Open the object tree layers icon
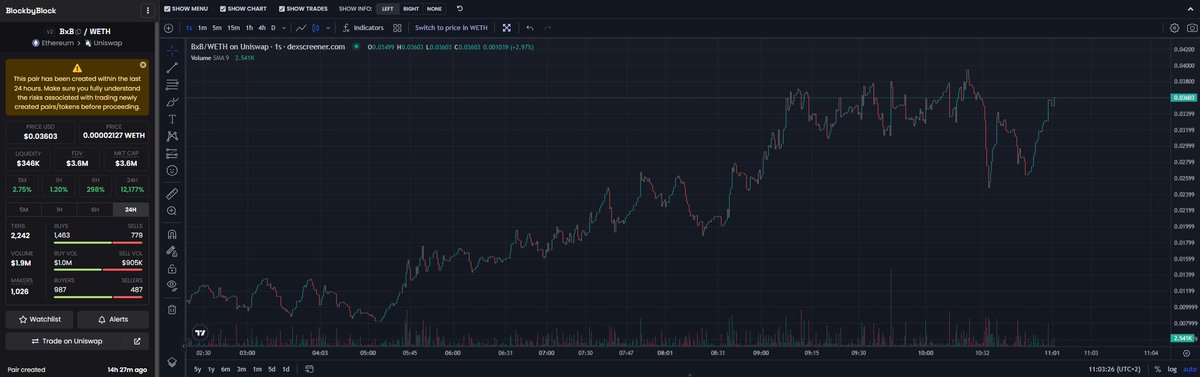This screenshot has width=1200, height=377. 172,361
